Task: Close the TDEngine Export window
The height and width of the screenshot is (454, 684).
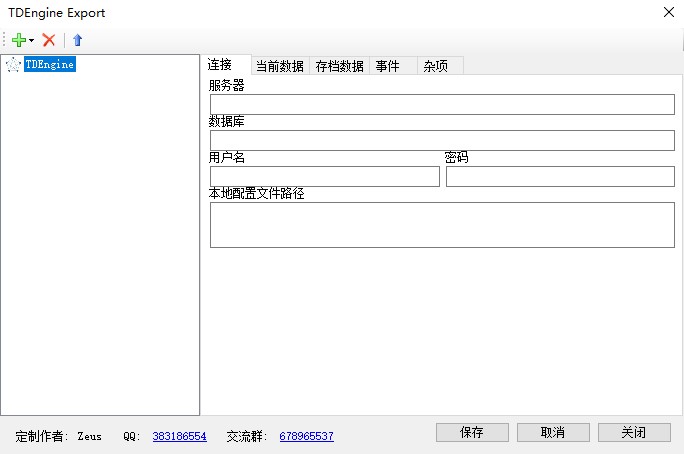Action: pos(669,12)
